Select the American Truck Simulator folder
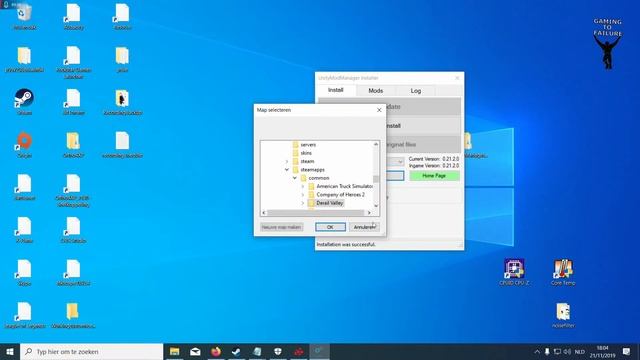Screen dimensions: 640x360 coord(344,186)
